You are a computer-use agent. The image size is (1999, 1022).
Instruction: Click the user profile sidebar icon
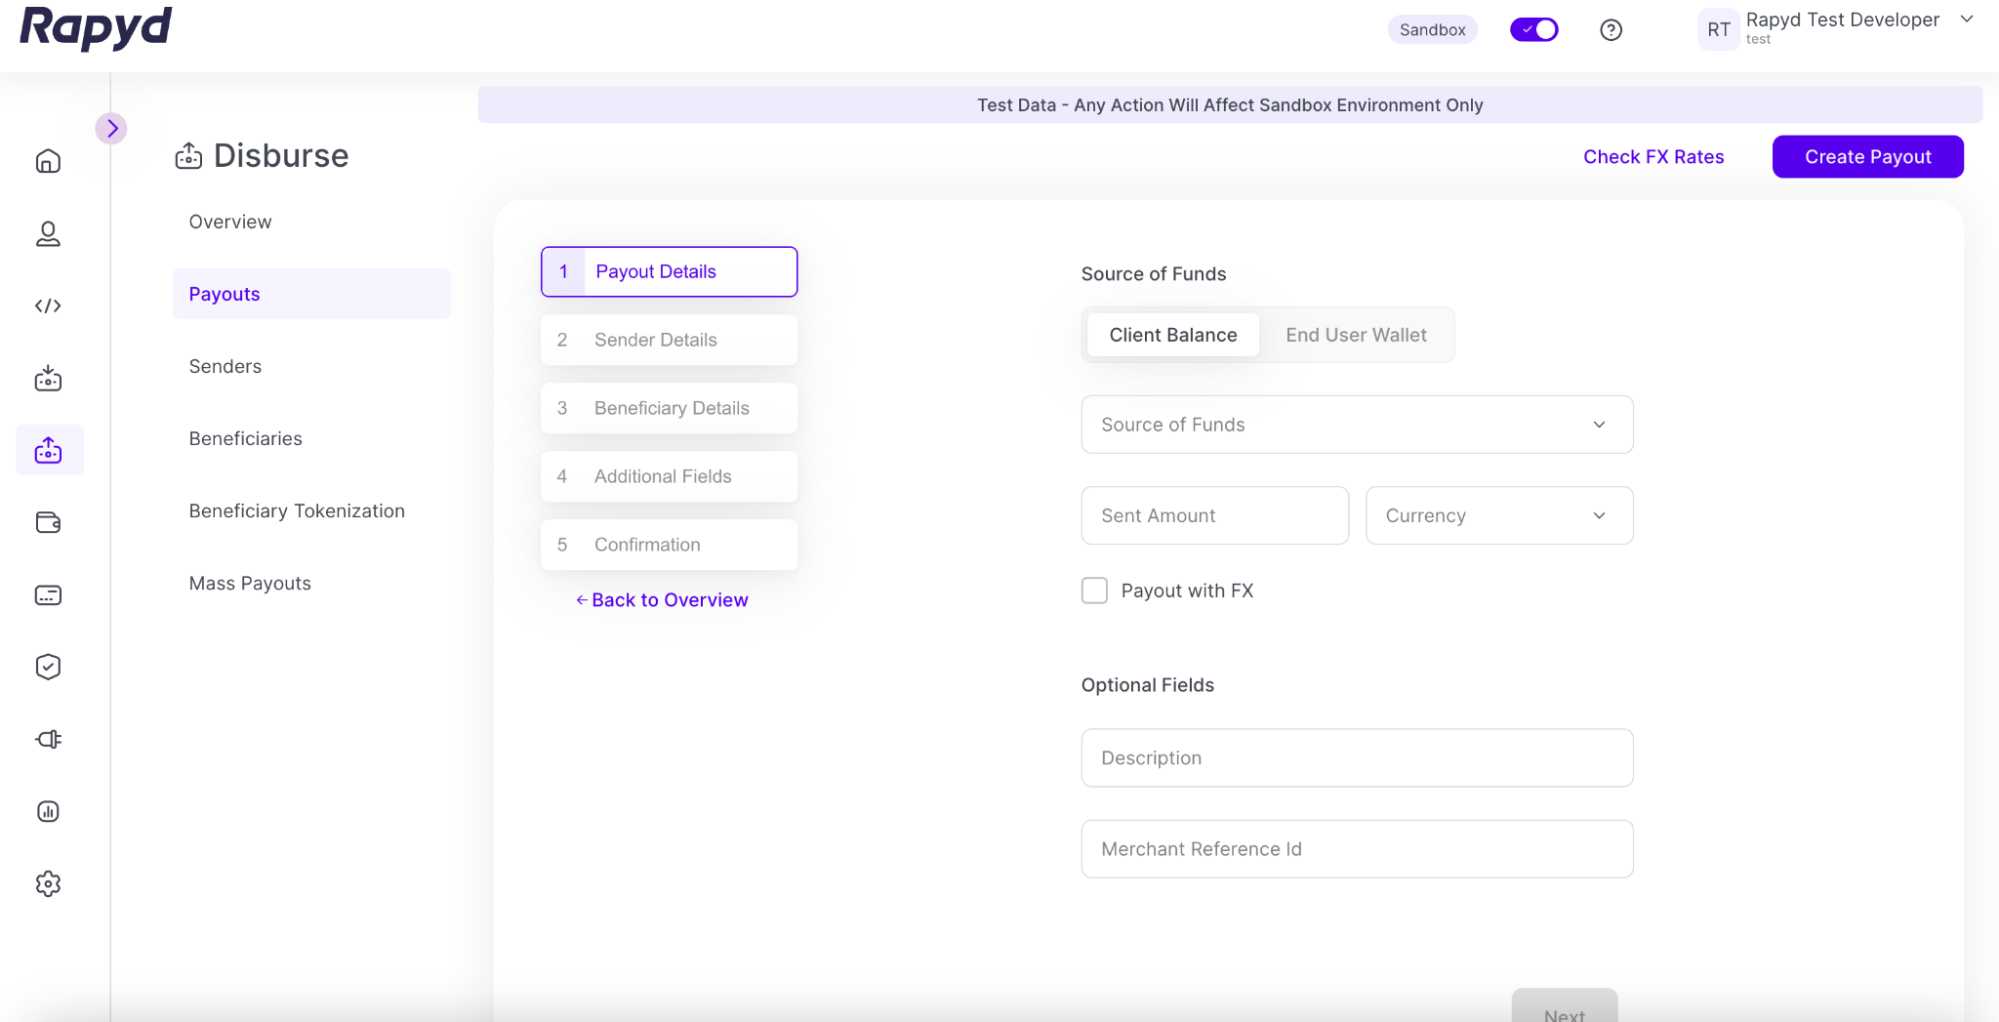48,234
